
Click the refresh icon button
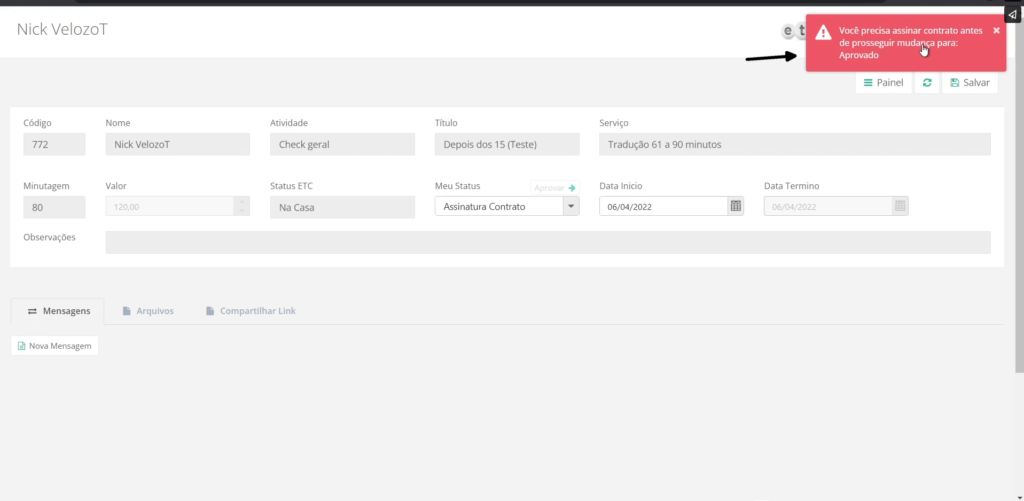[x=927, y=83]
